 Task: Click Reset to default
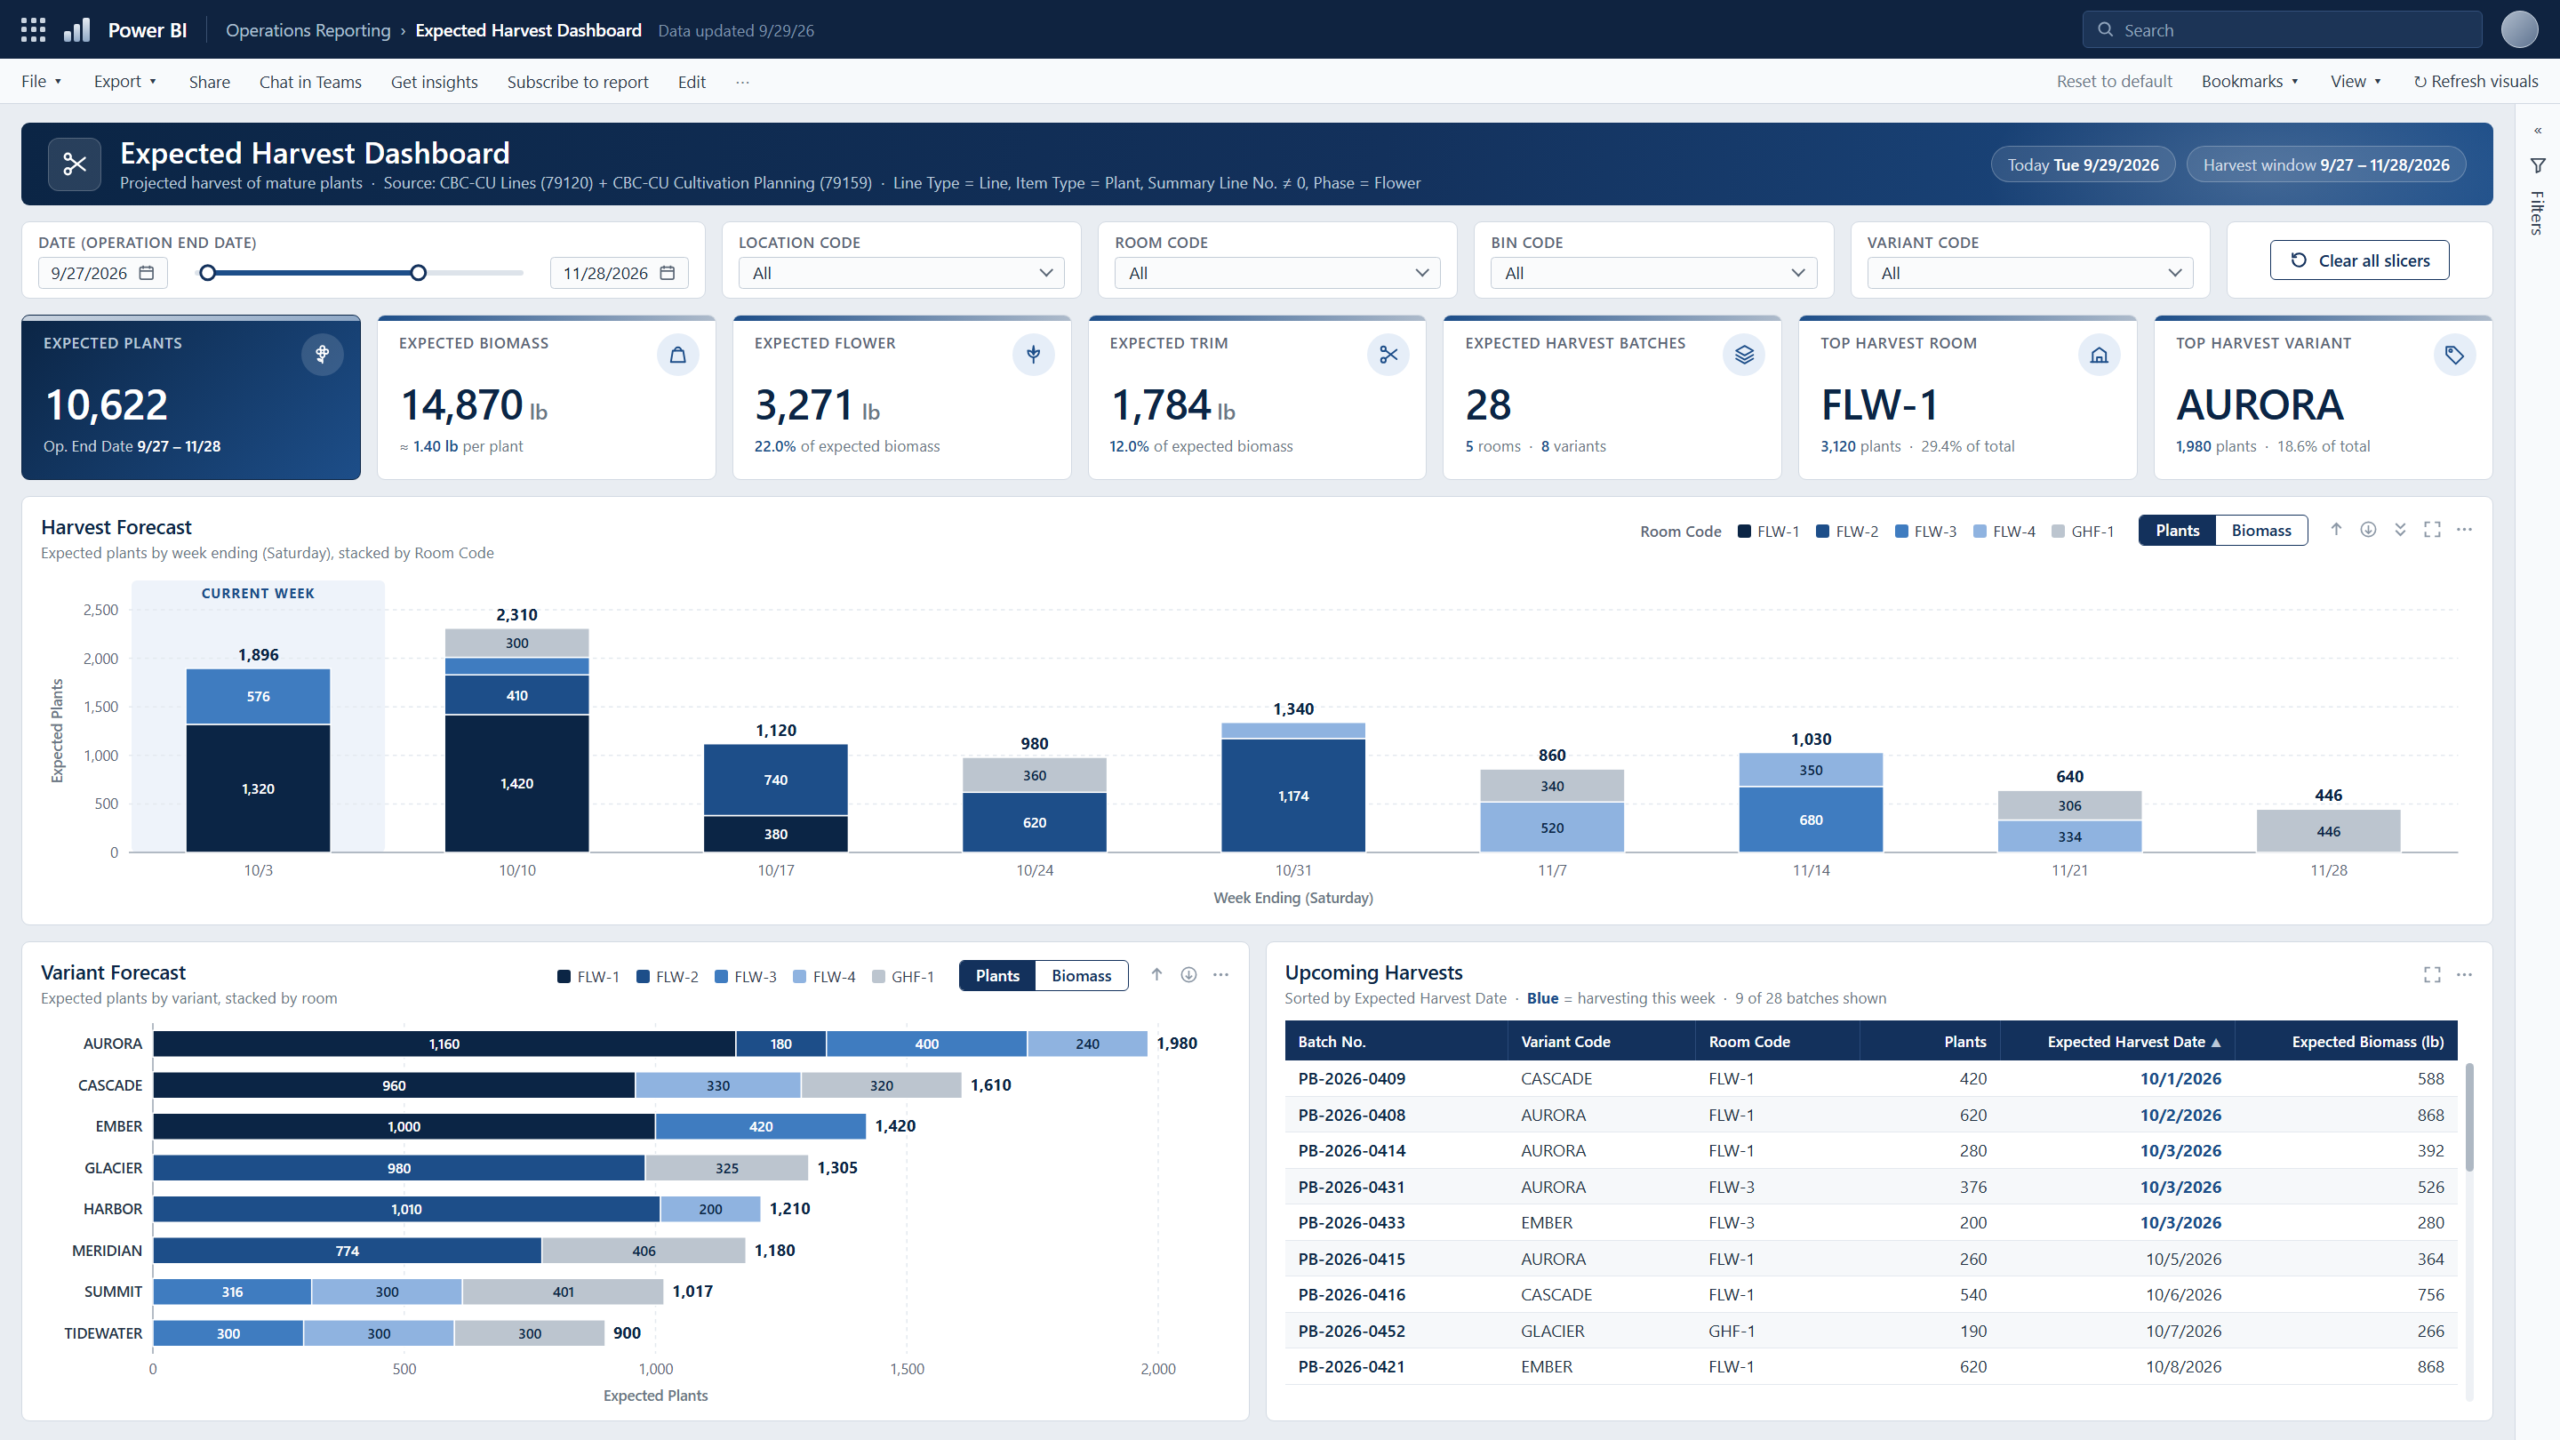point(2114,82)
